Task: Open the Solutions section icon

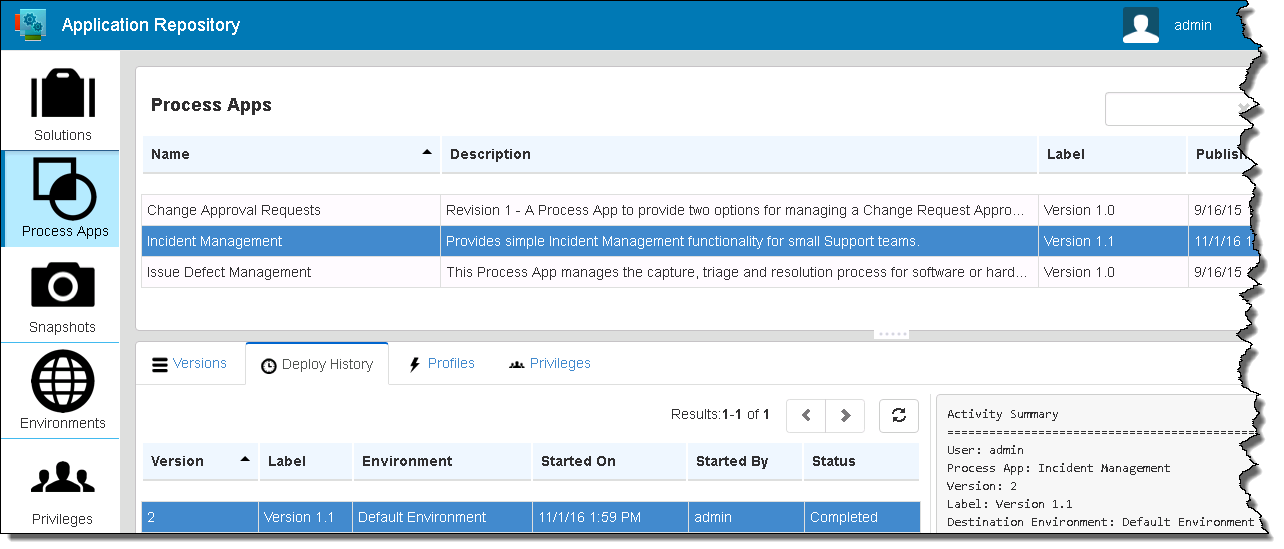Action: coord(62,94)
